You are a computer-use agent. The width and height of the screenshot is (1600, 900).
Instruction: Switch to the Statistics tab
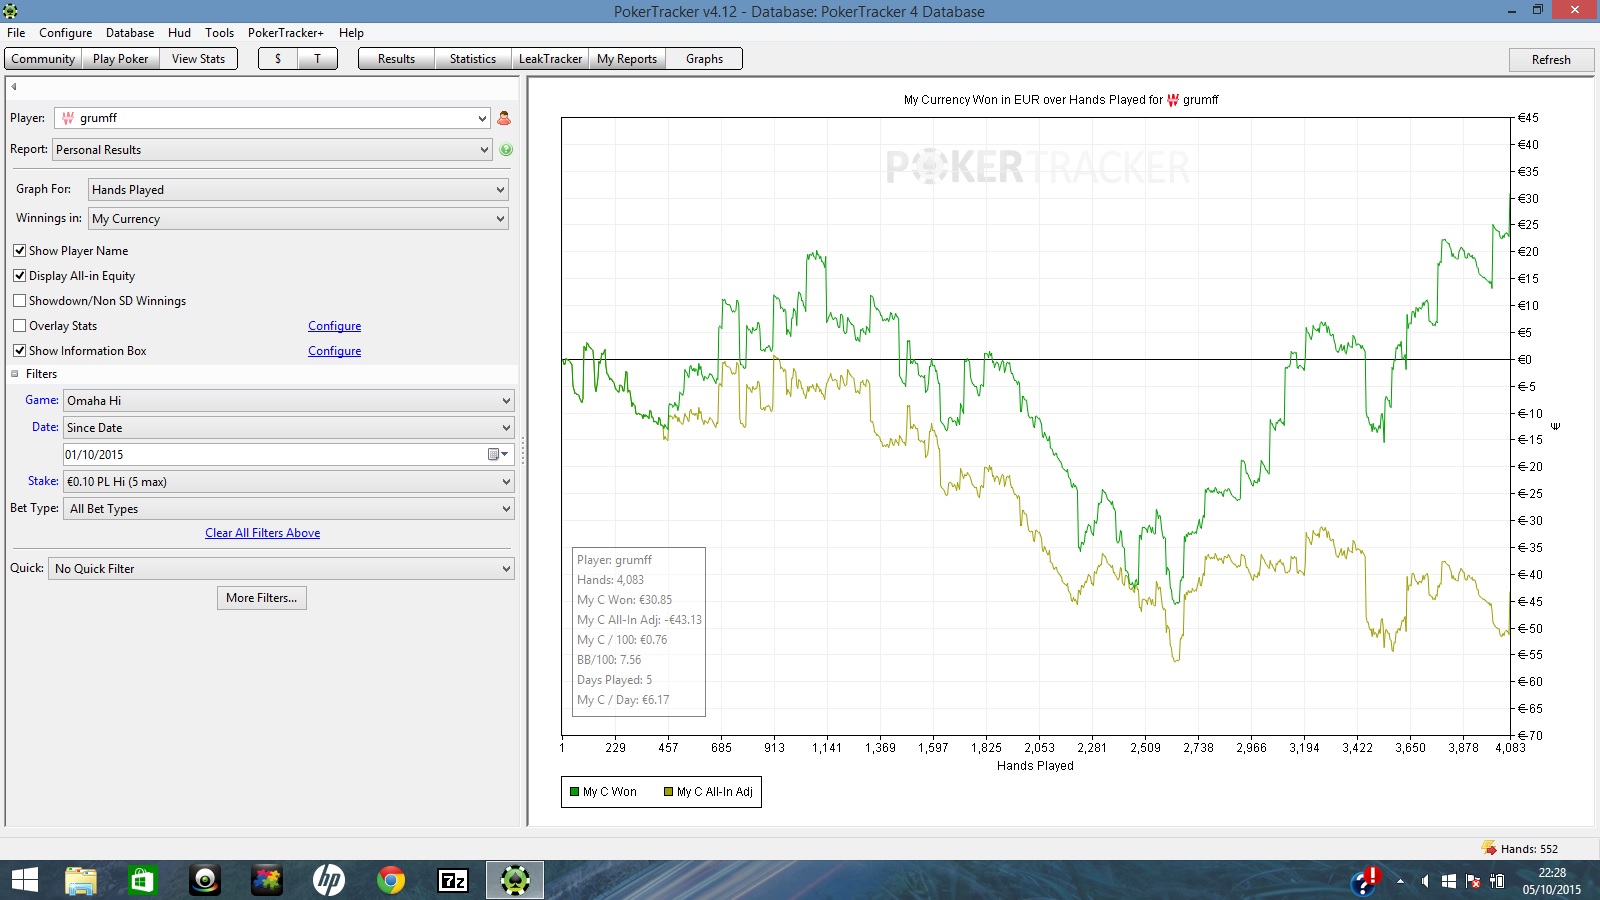coord(473,59)
